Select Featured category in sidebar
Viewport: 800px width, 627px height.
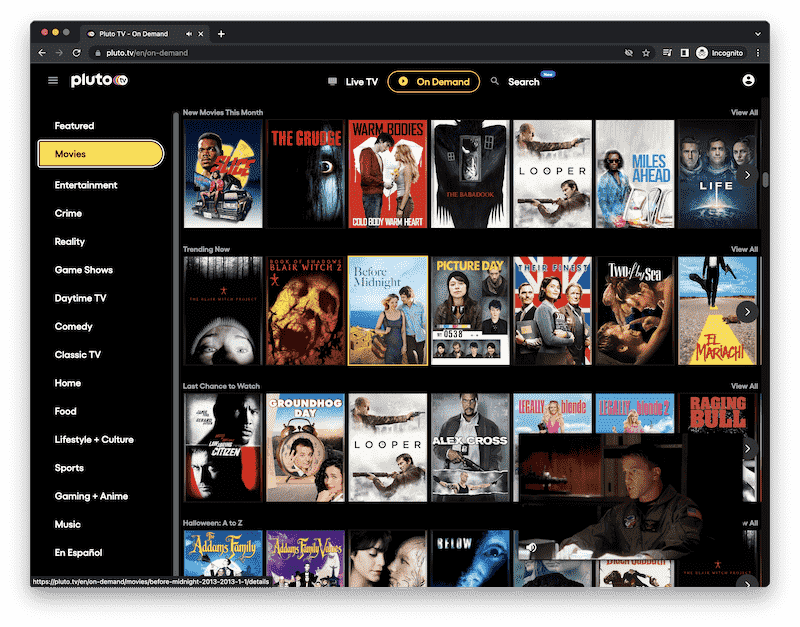74,126
